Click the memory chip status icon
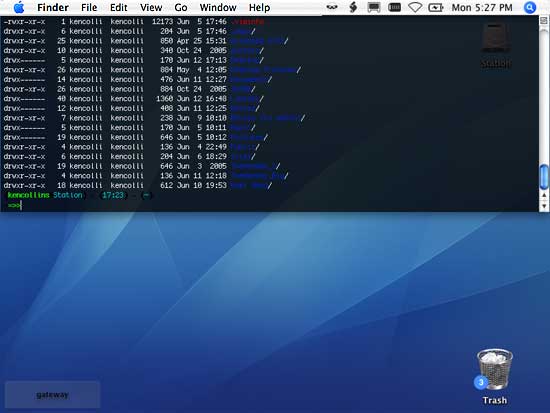 click(x=395, y=7)
